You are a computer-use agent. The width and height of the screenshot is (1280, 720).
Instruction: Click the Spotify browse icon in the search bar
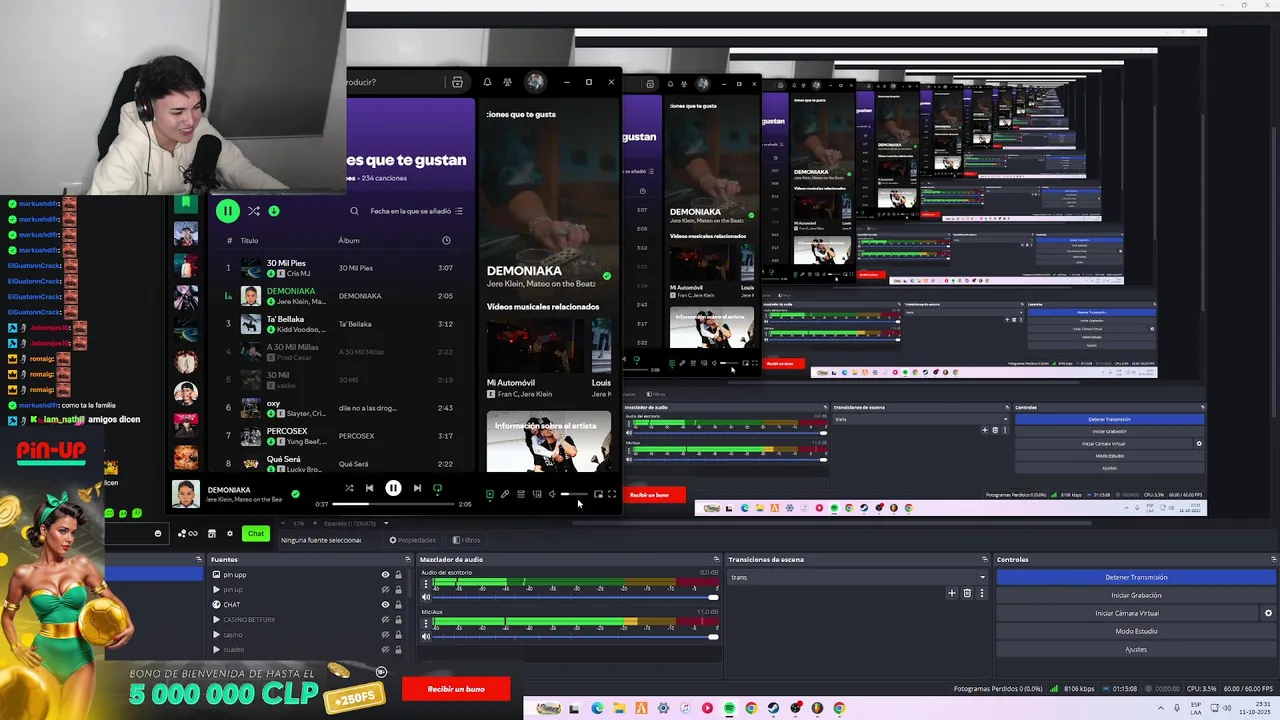(x=457, y=82)
